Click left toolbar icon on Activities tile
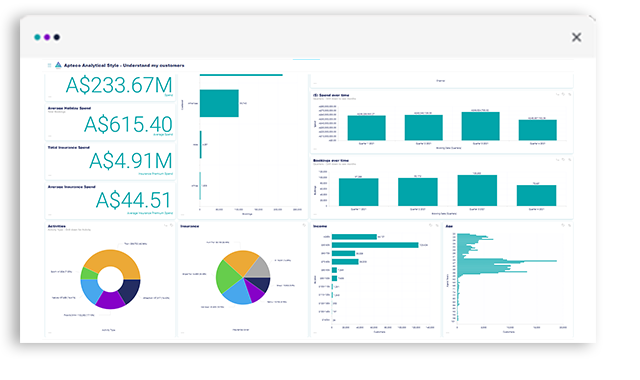 coord(166,225)
